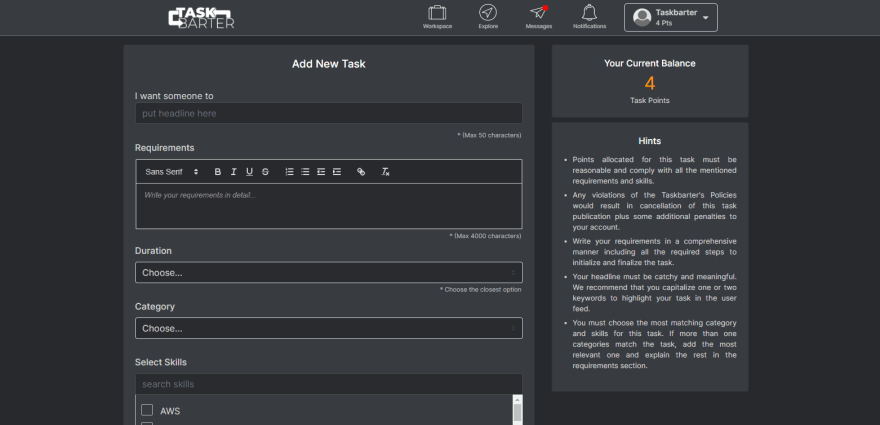Image resolution: width=880 pixels, height=425 pixels.
Task: Check the AWS skill checkbox
Action: (147, 410)
